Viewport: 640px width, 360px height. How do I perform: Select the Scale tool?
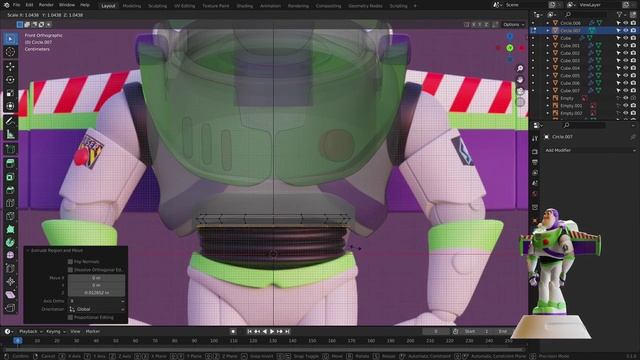tap(10, 93)
